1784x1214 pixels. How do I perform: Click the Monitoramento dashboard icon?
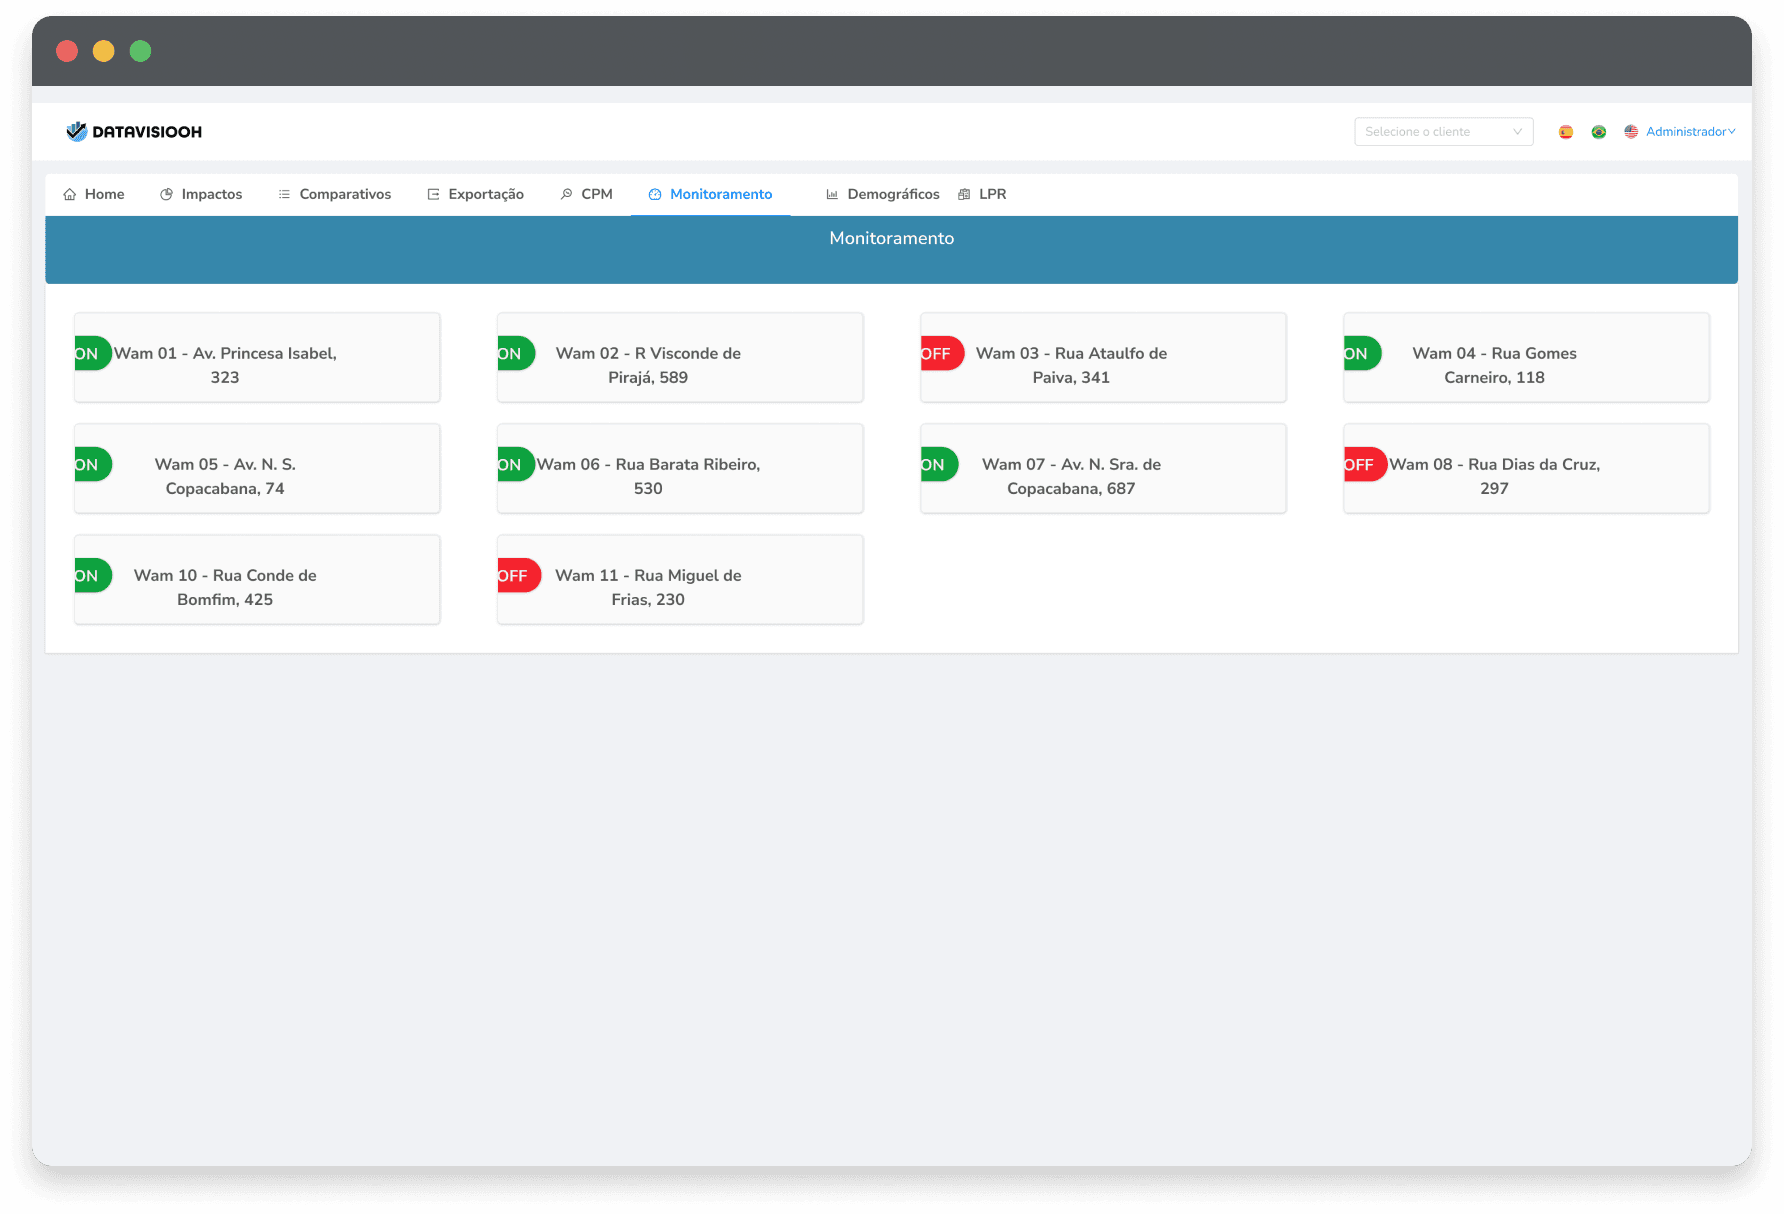click(655, 195)
